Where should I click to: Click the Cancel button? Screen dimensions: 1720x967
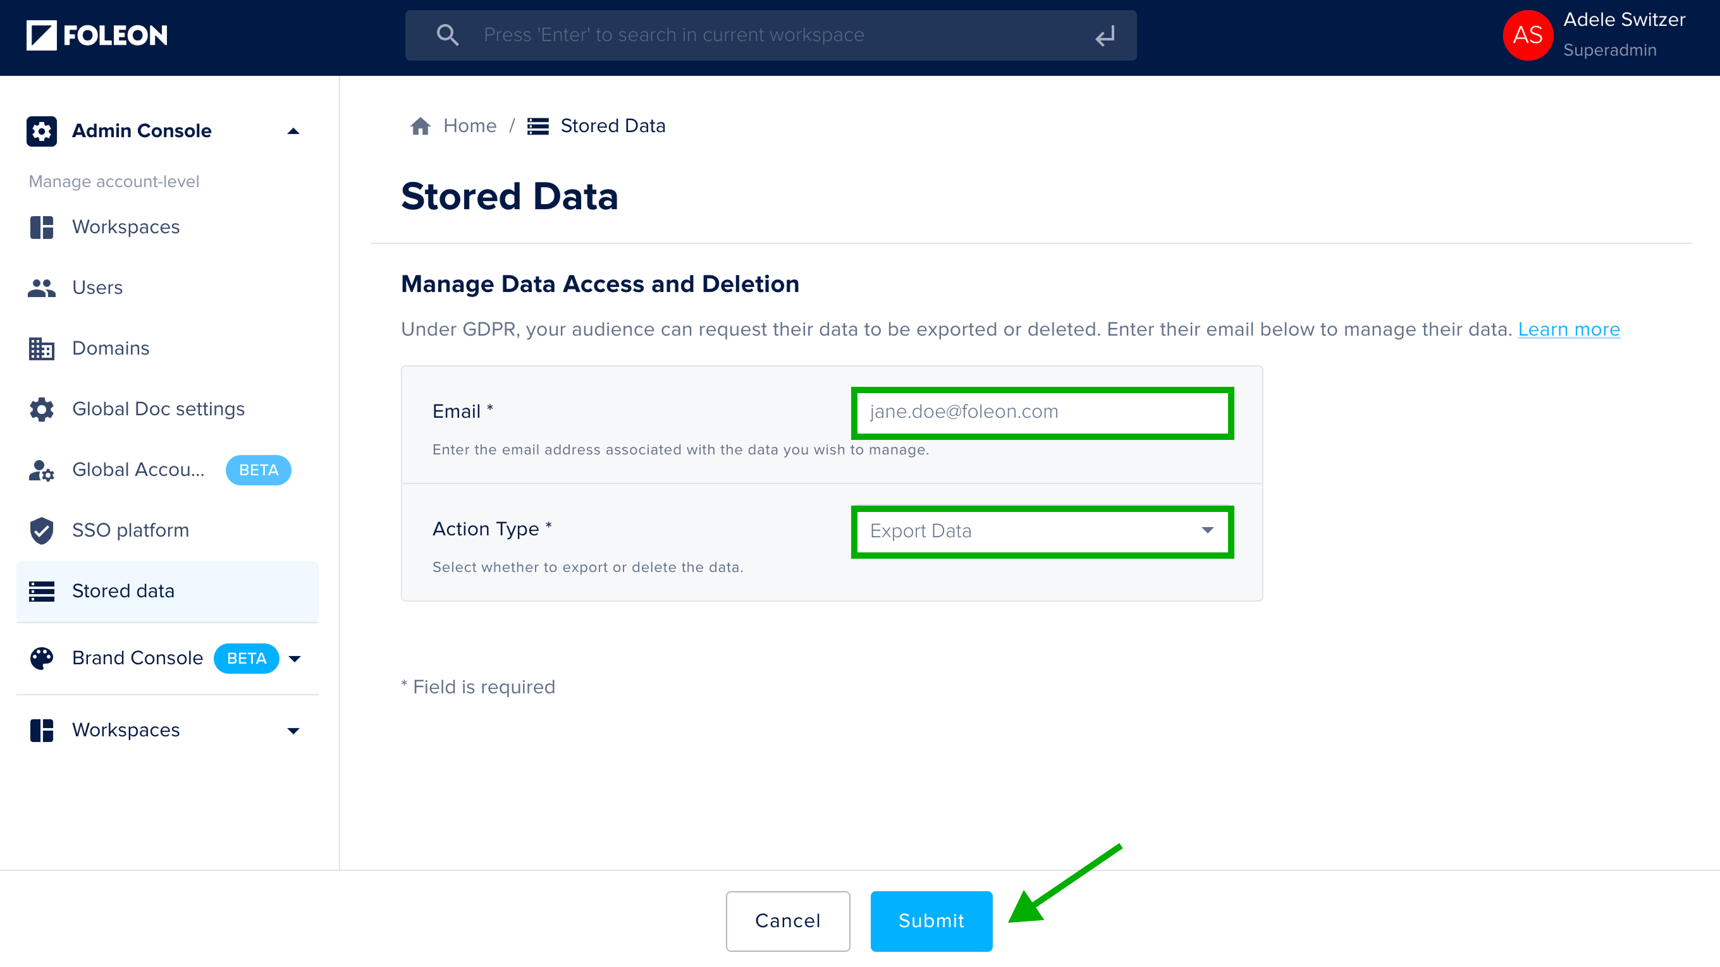click(x=788, y=921)
